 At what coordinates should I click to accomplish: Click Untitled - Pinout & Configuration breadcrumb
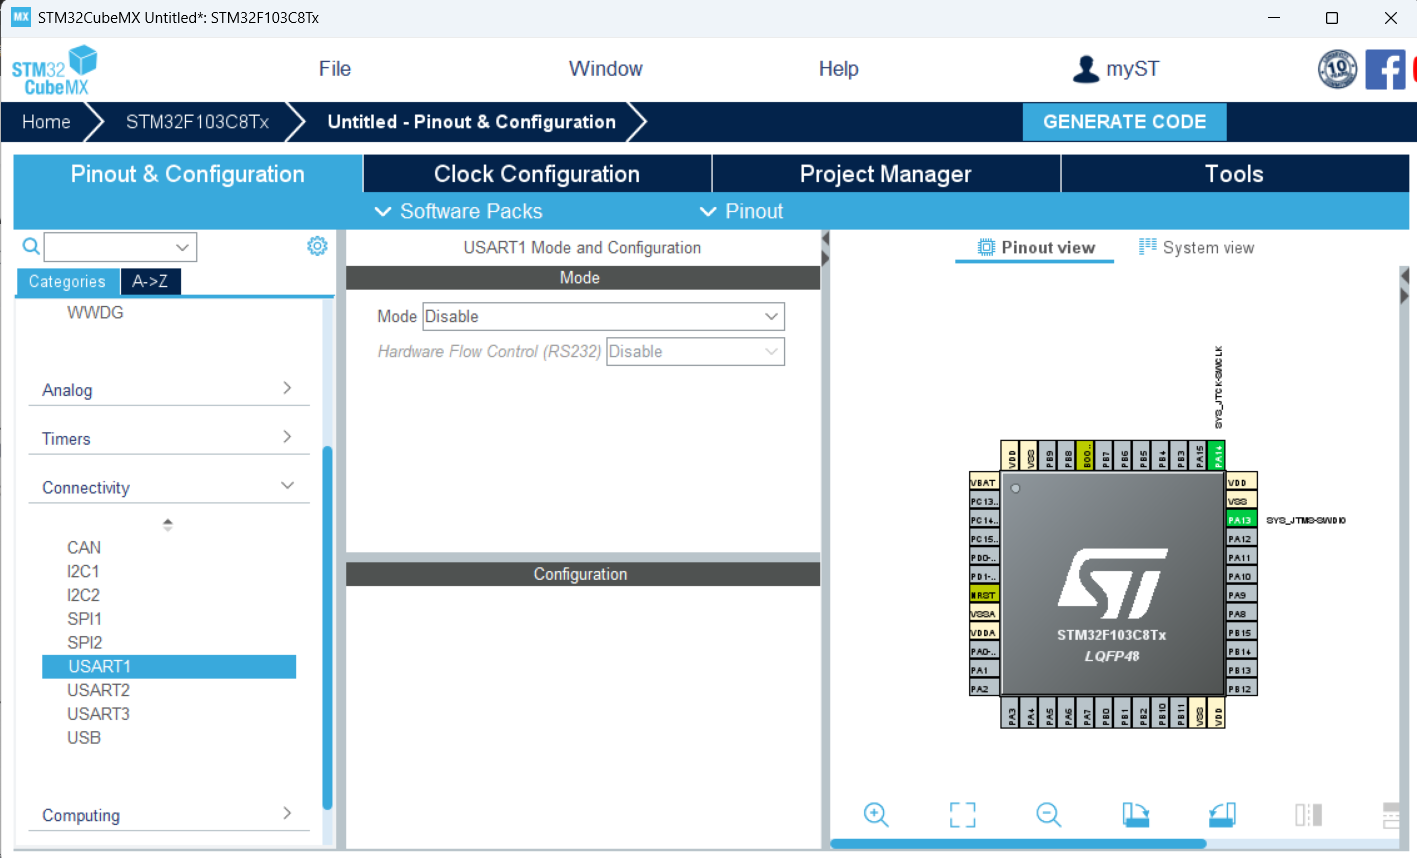472,122
